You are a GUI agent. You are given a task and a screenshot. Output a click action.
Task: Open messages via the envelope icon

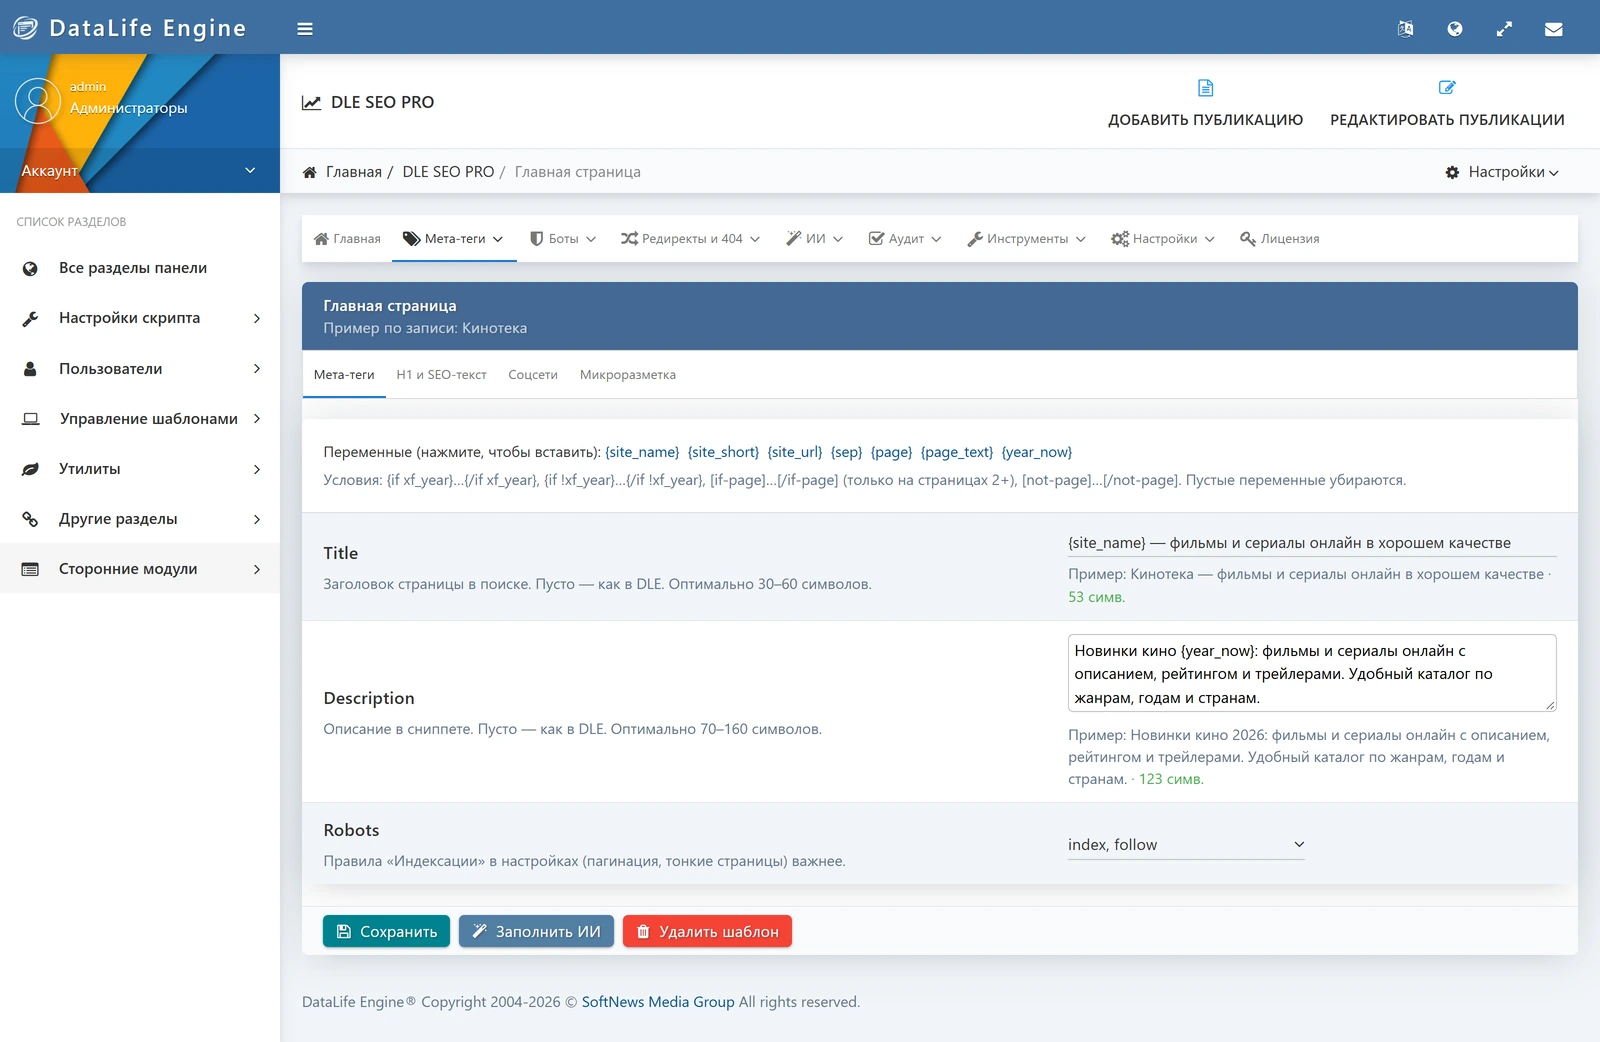[x=1554, y=29]
